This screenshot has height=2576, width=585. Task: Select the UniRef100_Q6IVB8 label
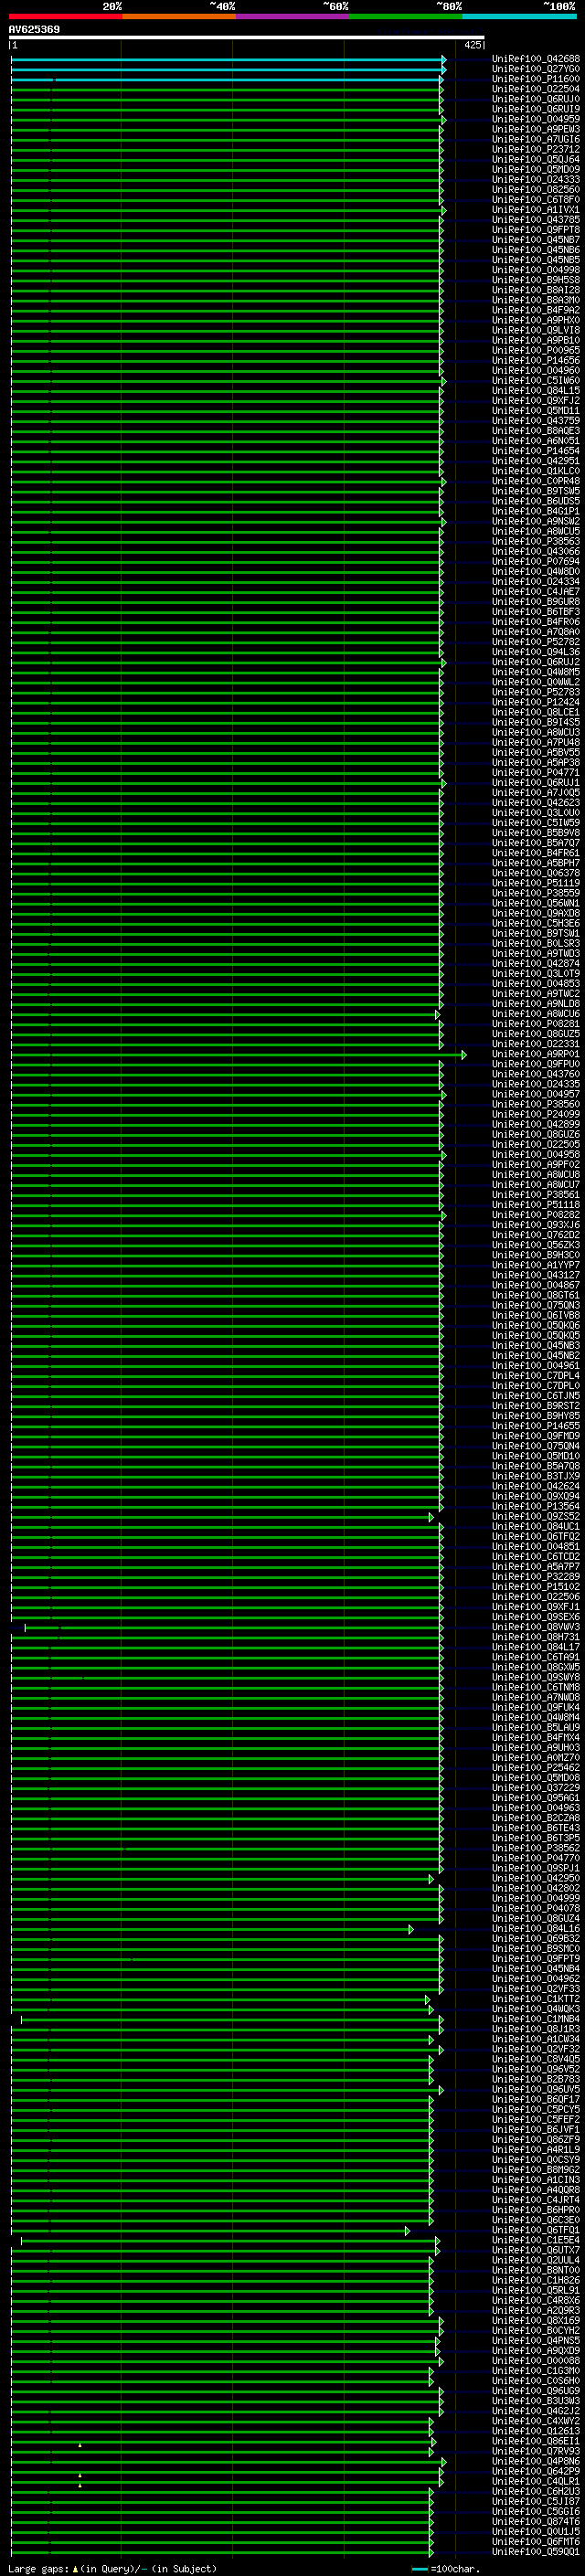(x=536, y=1315)
